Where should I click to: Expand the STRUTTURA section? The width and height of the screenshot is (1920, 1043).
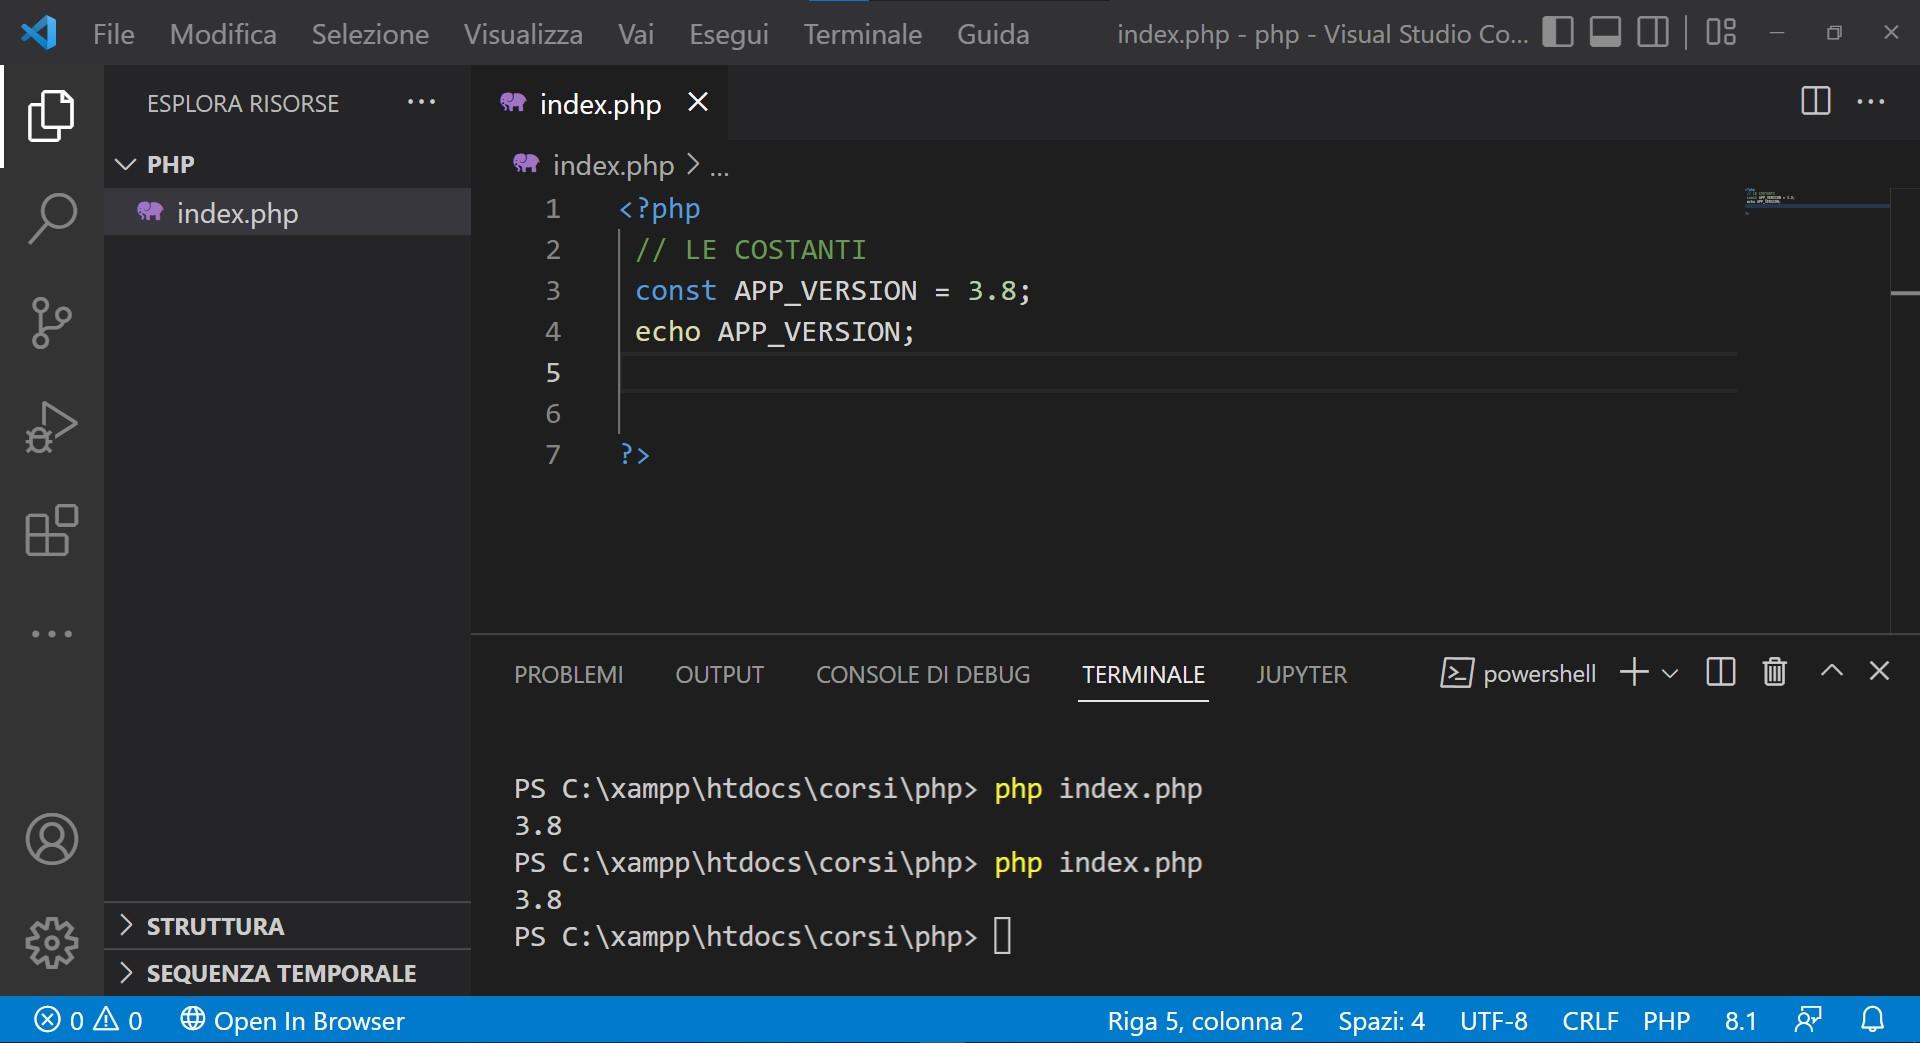click(287, 926)
